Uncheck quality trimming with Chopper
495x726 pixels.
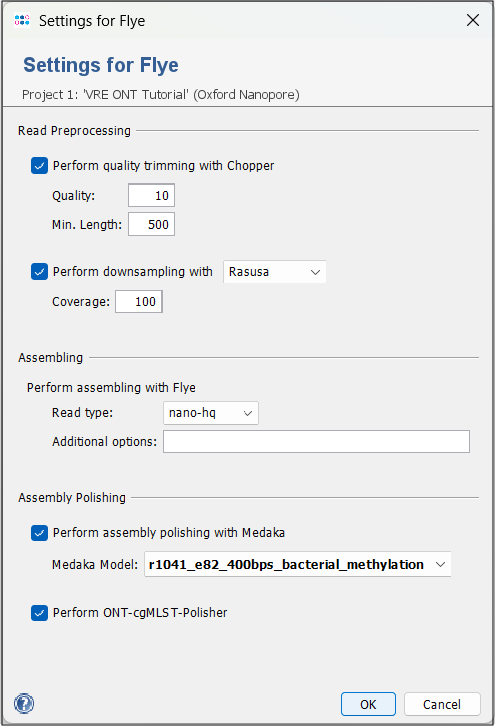39,166
